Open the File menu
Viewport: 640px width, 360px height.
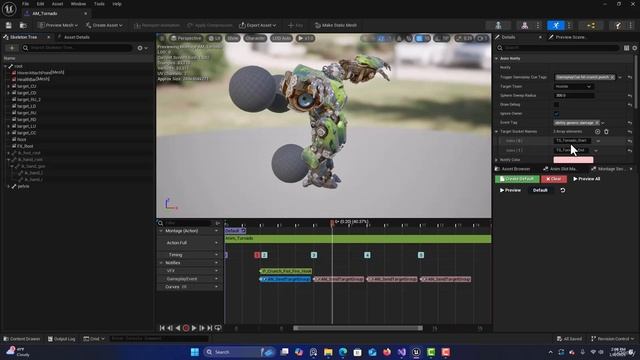point(25,4)
